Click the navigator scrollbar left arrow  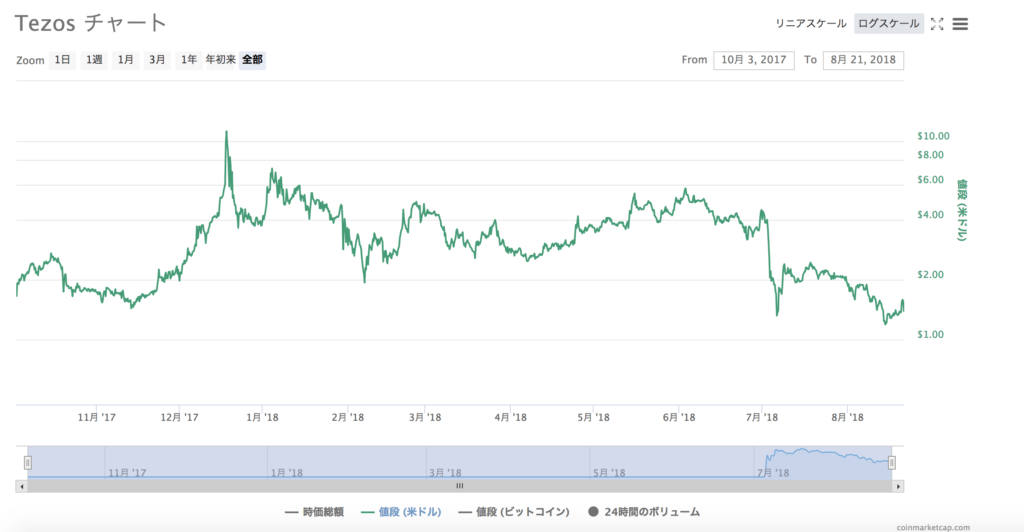tap(22, 486)
